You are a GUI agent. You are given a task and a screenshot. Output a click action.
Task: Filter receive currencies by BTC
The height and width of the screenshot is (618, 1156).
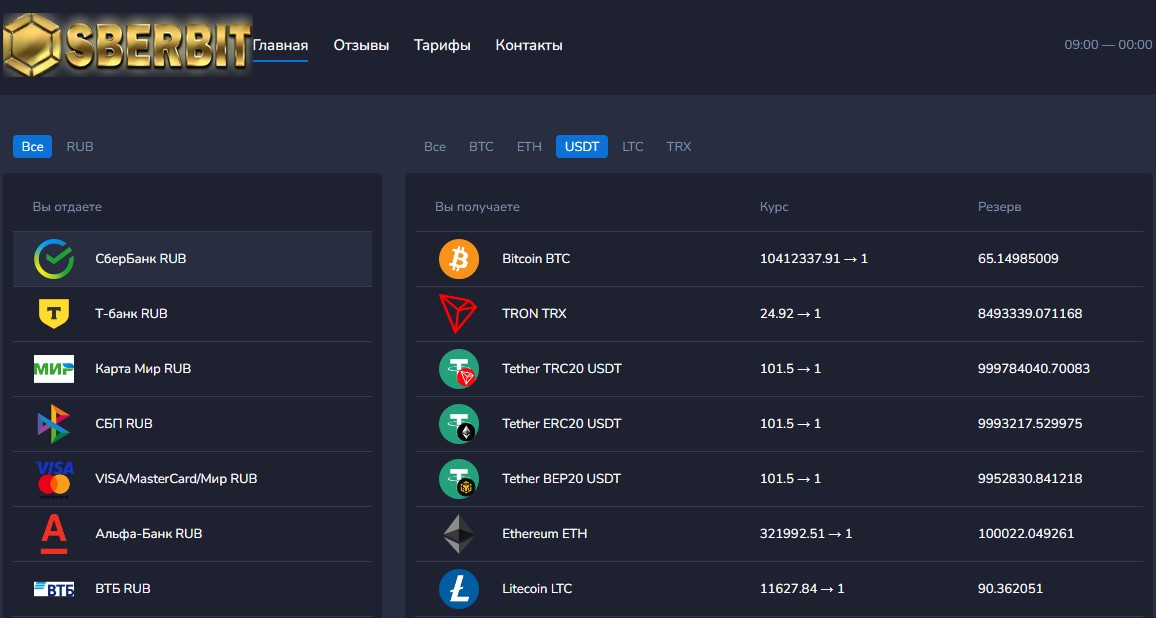click(x=481, y=147)
